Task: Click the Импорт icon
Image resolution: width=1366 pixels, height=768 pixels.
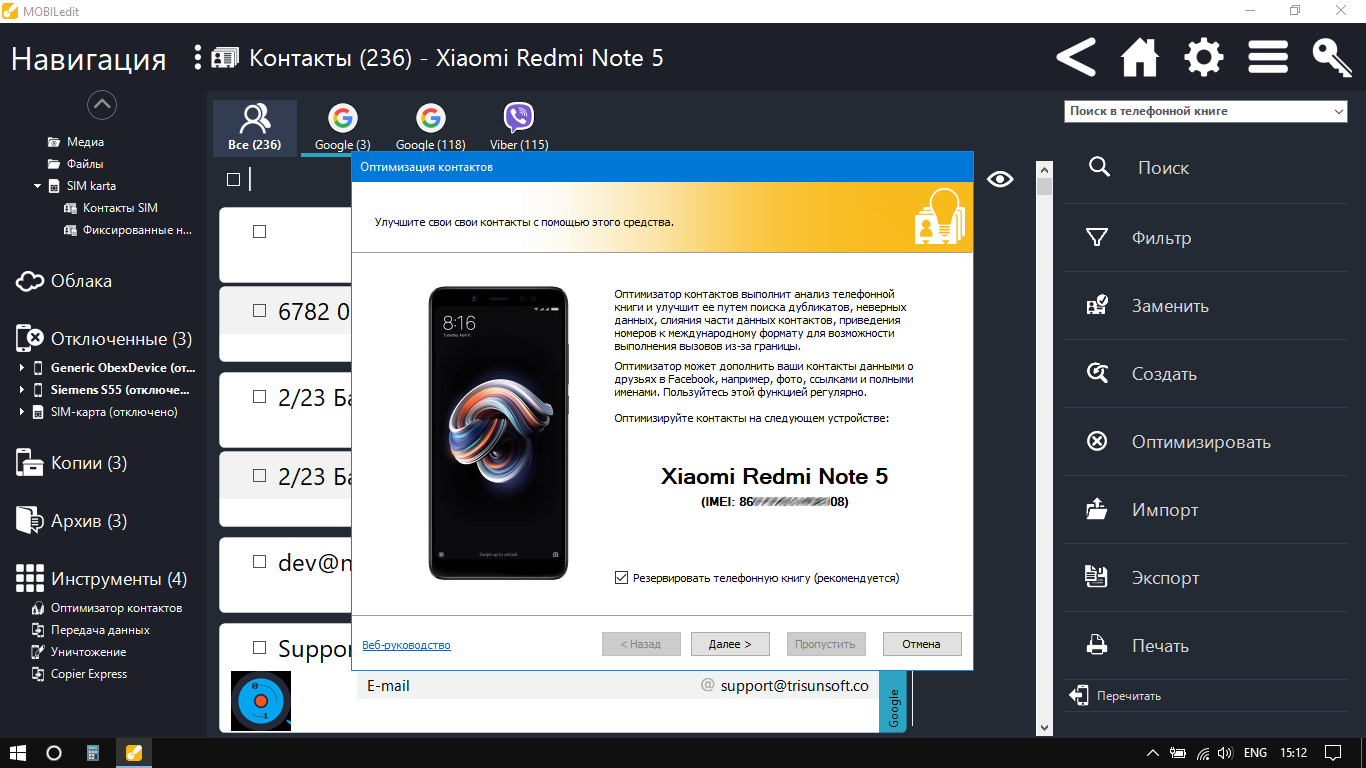Action: [x=1097, y=510]
